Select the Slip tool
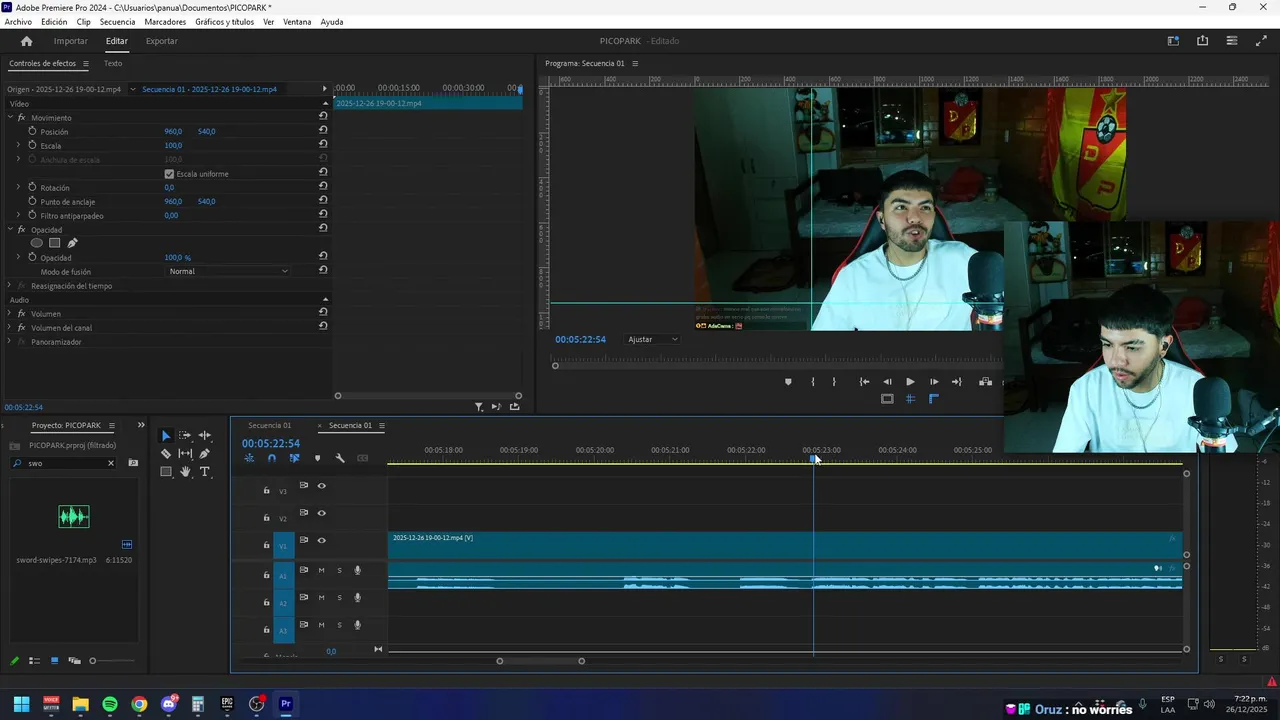 click(x=185, y=454)
